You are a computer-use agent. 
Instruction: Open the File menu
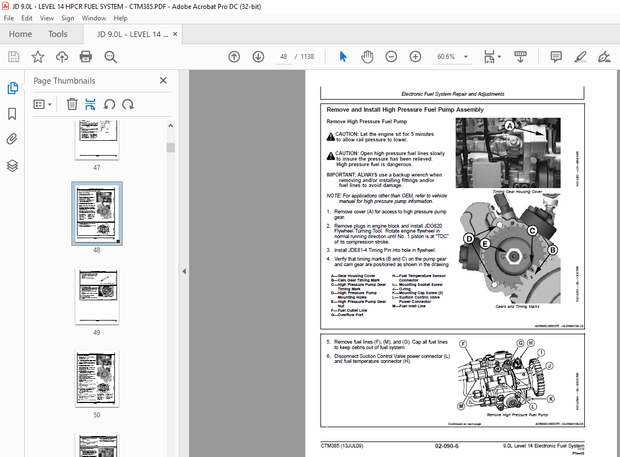[x=9, y=18]
